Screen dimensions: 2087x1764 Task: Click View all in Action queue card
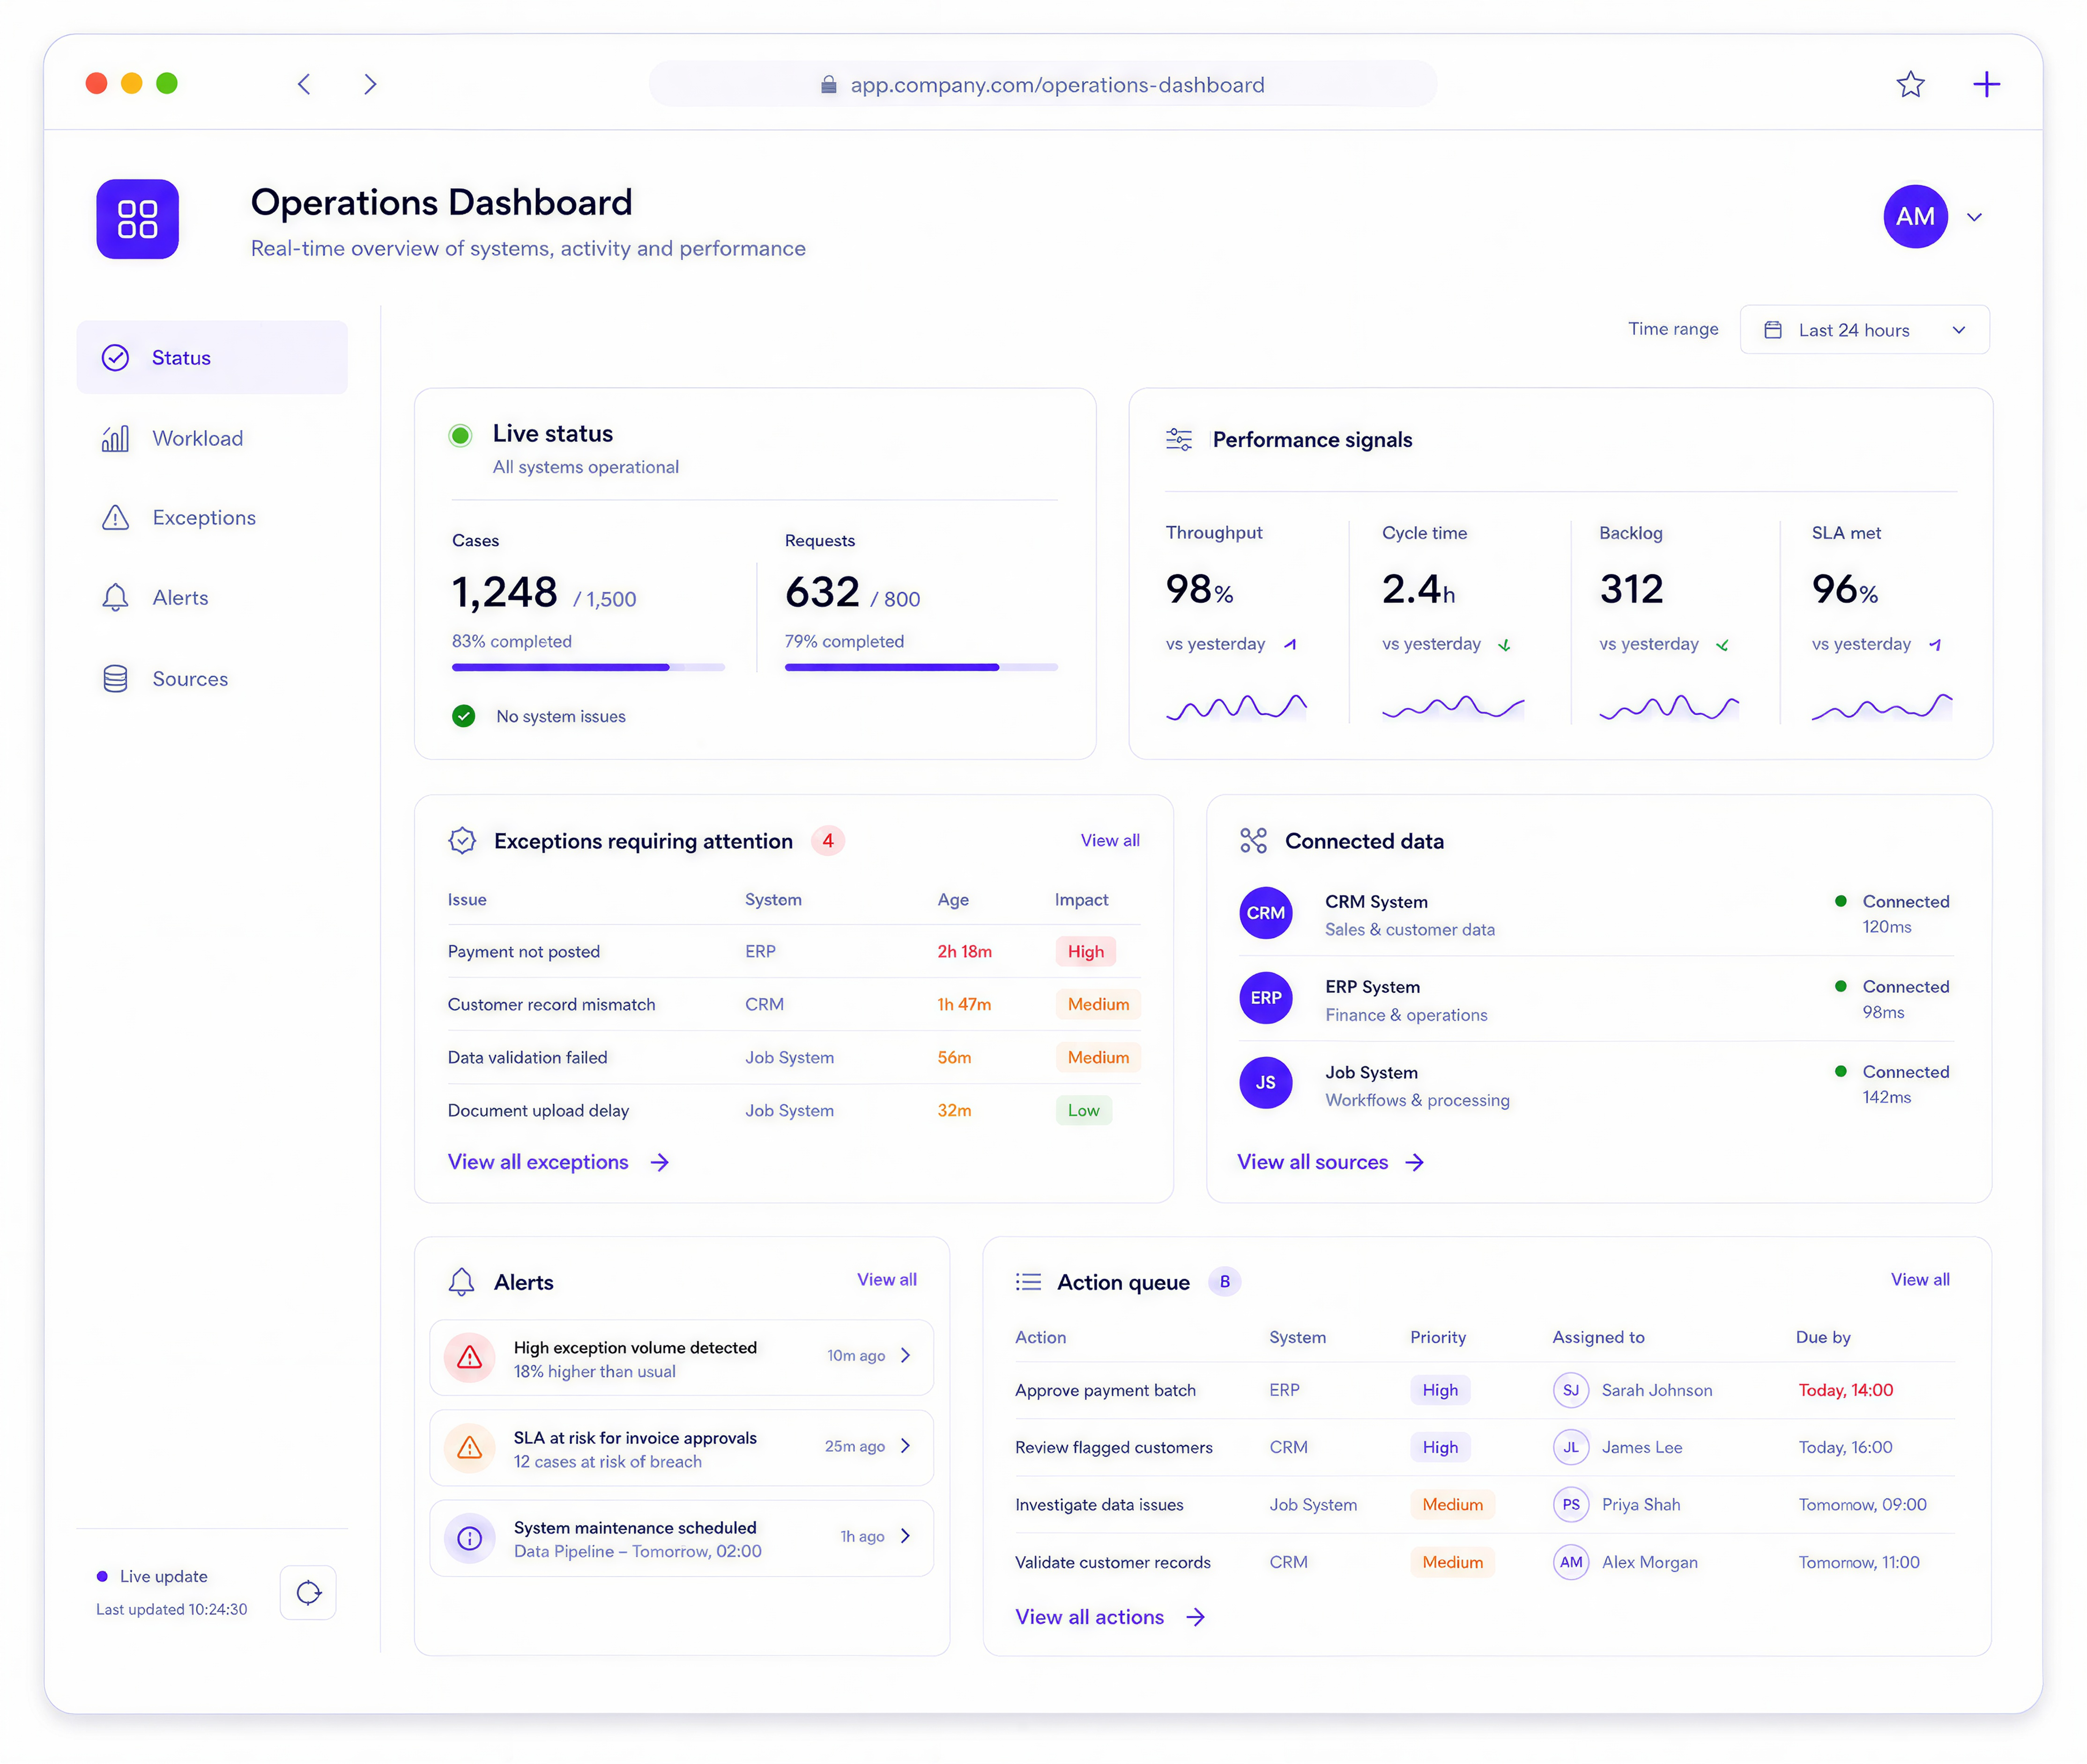click(1920, 1280)
